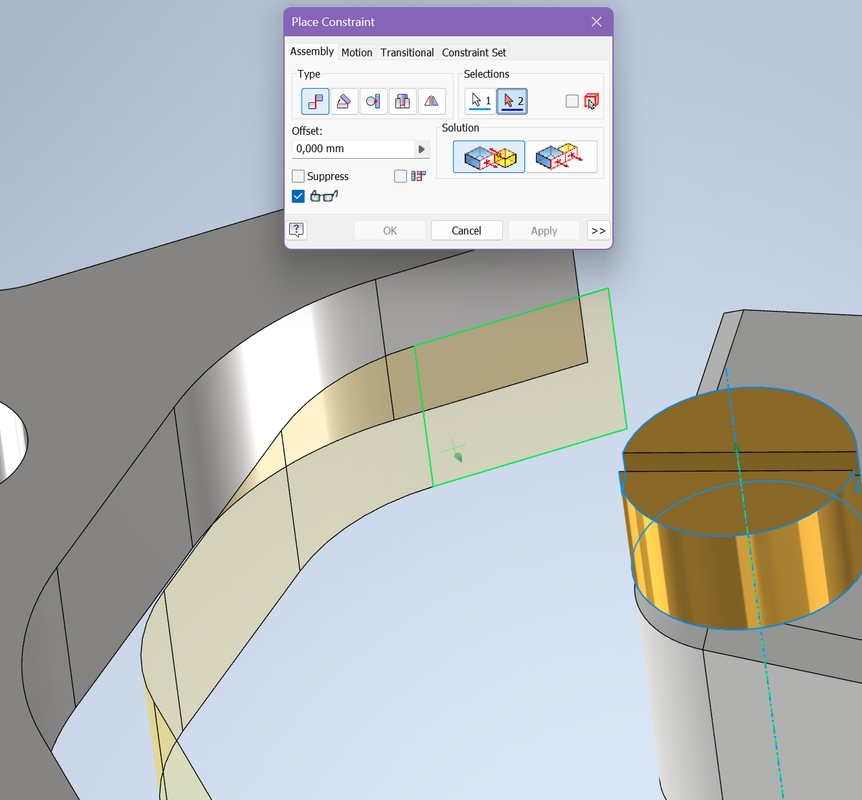The width and height of the screenshot is (862, 800).
Task: Choose the Mate solution option
Action: click(489, 157)
